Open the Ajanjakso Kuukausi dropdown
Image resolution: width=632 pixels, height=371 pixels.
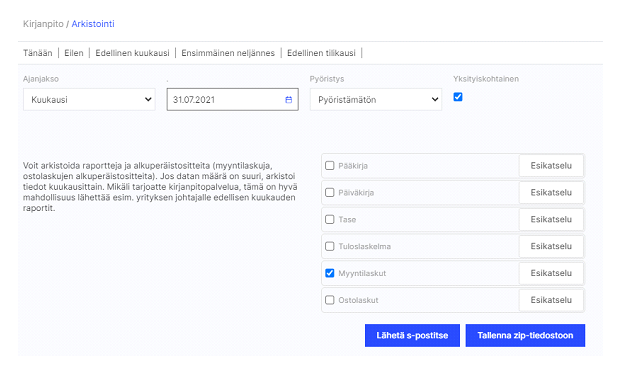89,100
